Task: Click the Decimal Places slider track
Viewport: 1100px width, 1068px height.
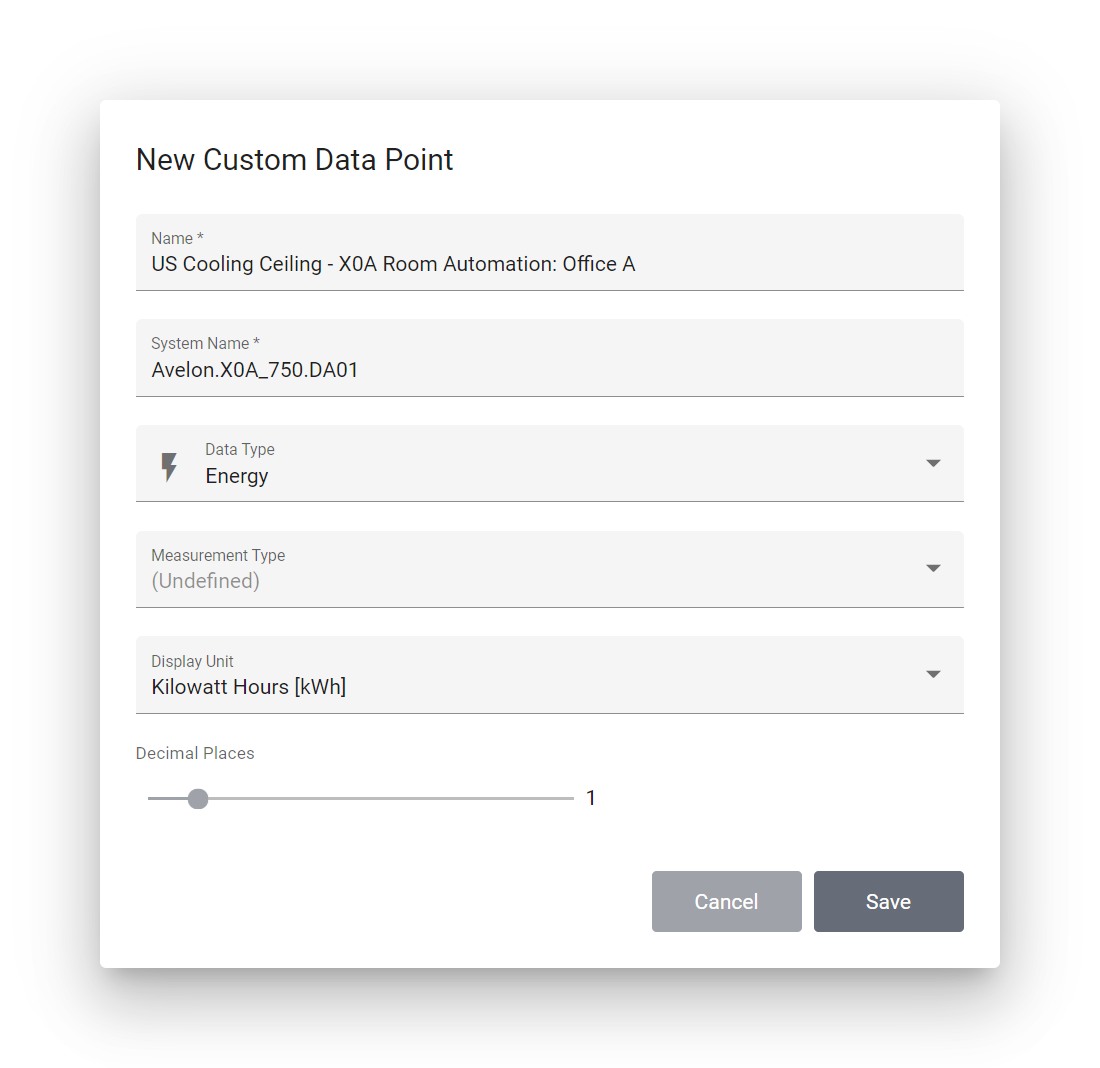Action: (361, 799)
